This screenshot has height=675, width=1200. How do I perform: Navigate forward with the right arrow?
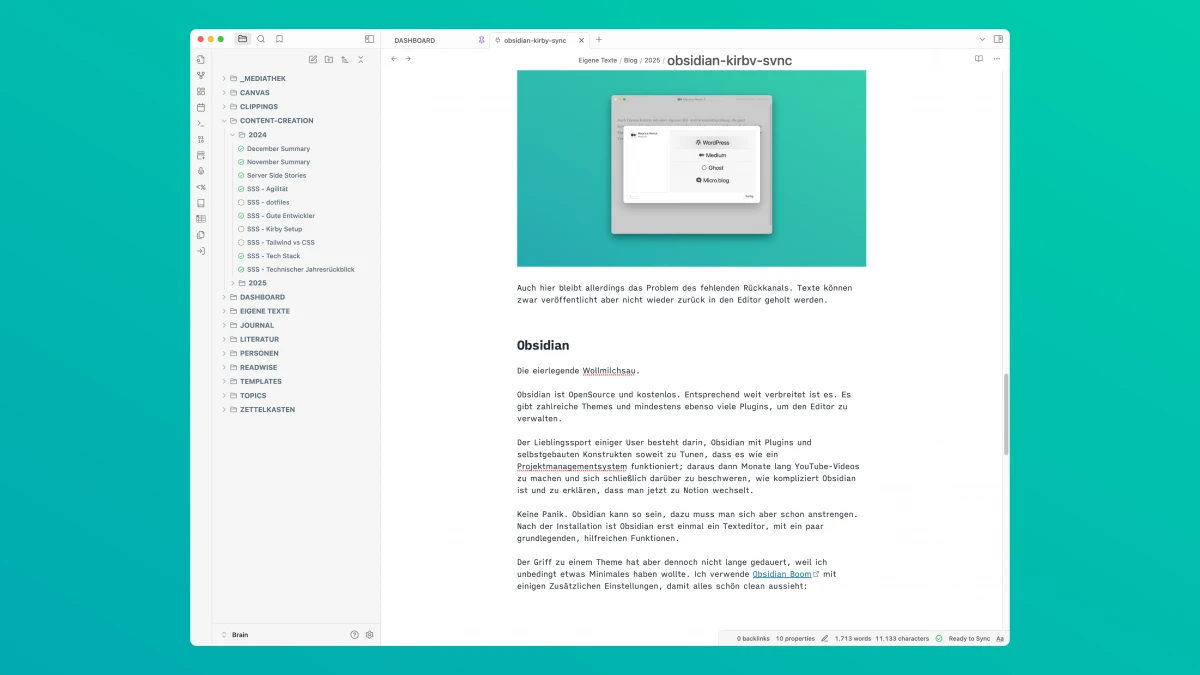coord(408,59)
